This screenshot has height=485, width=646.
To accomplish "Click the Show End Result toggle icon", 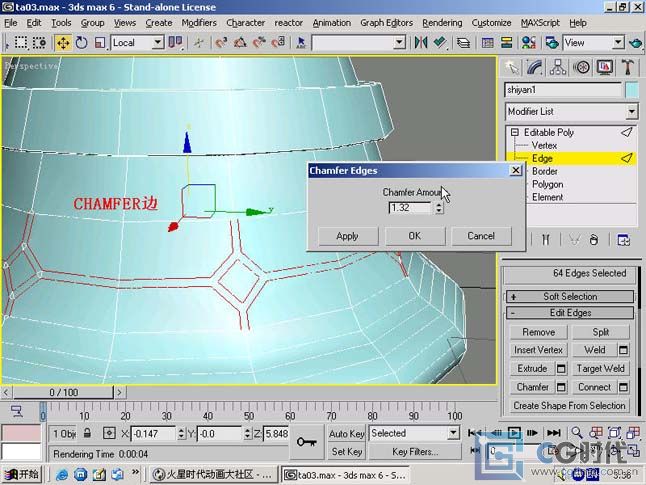I will coord(546,240).
